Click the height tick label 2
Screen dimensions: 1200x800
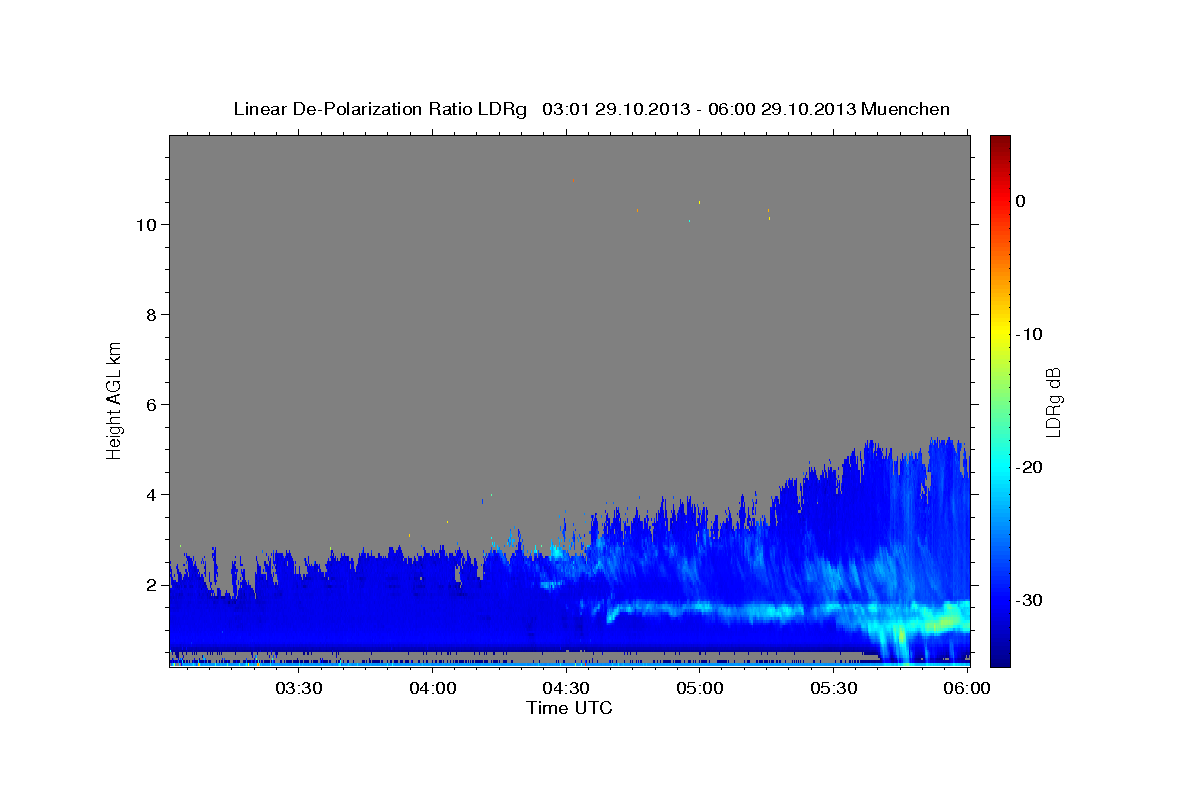coord(151,585)
